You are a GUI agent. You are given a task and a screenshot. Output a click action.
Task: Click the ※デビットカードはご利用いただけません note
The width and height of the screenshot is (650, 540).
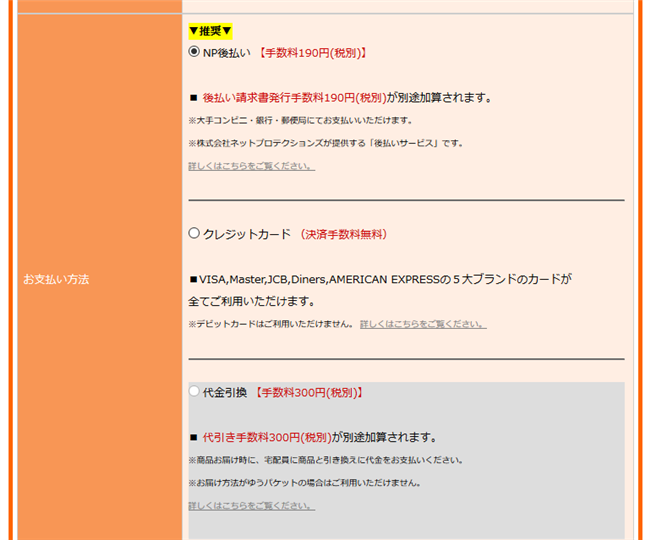pyautogui.click(x=270, y=324)
